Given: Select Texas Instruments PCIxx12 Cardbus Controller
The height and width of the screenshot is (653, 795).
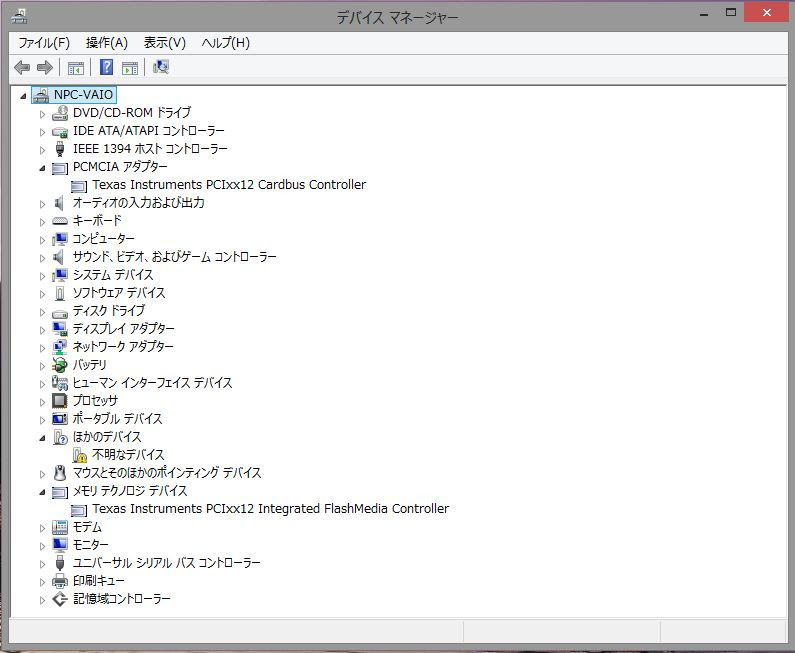Looking at the screenshot, I should click(229, 185).
